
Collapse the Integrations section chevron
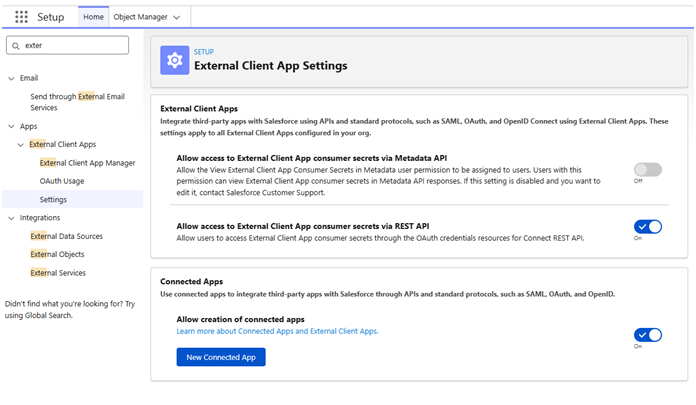(10, 218)
